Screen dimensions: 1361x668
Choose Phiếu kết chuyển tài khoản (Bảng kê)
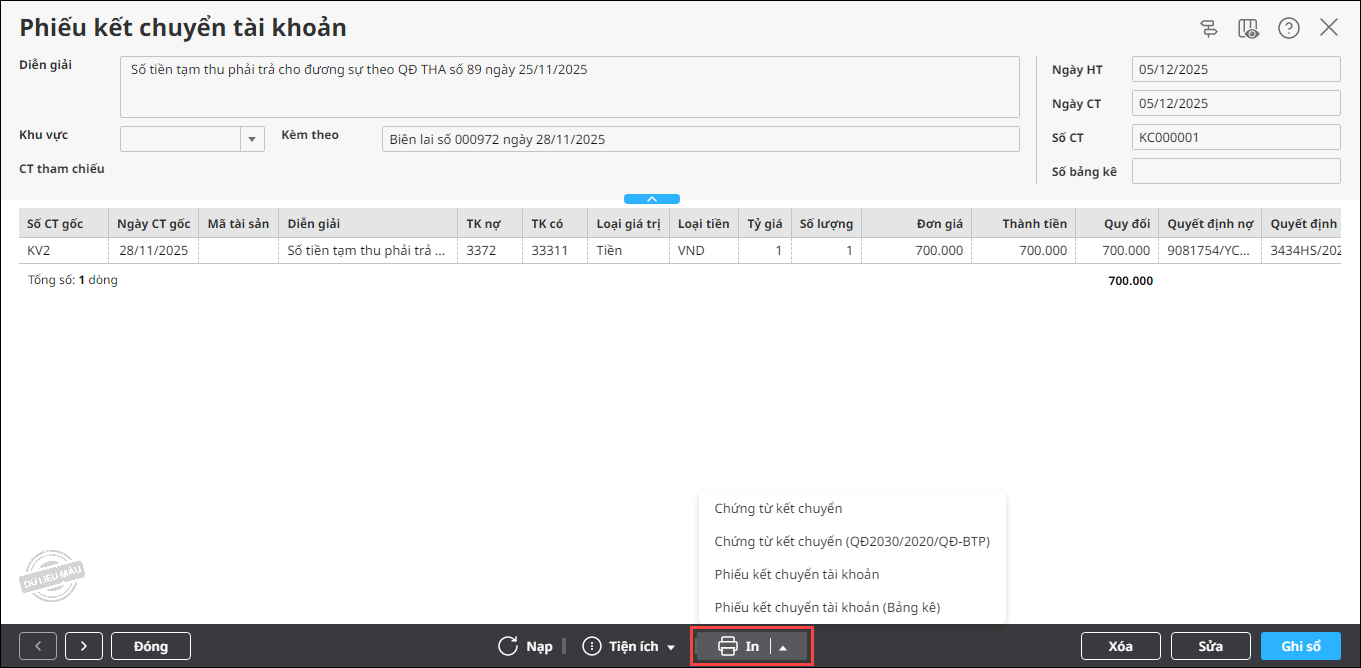point(827,607)
